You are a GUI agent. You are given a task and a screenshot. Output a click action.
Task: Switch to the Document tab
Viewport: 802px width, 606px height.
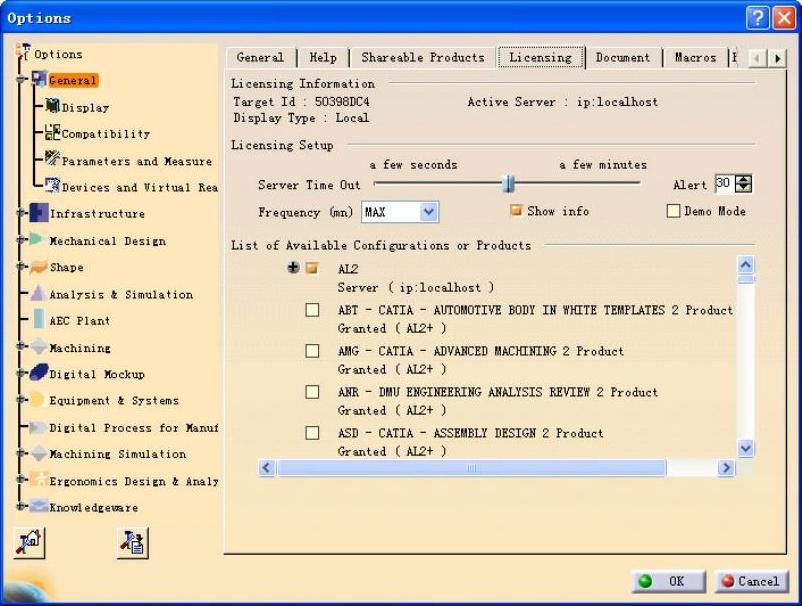(x=623, y=57)
